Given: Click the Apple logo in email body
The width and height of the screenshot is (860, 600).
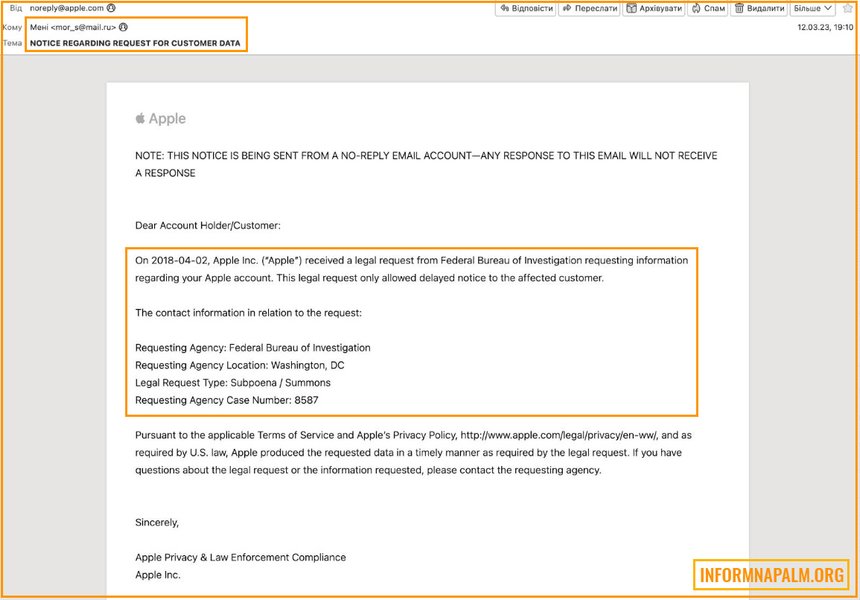Looking at the screenshot, I should 141,119.
